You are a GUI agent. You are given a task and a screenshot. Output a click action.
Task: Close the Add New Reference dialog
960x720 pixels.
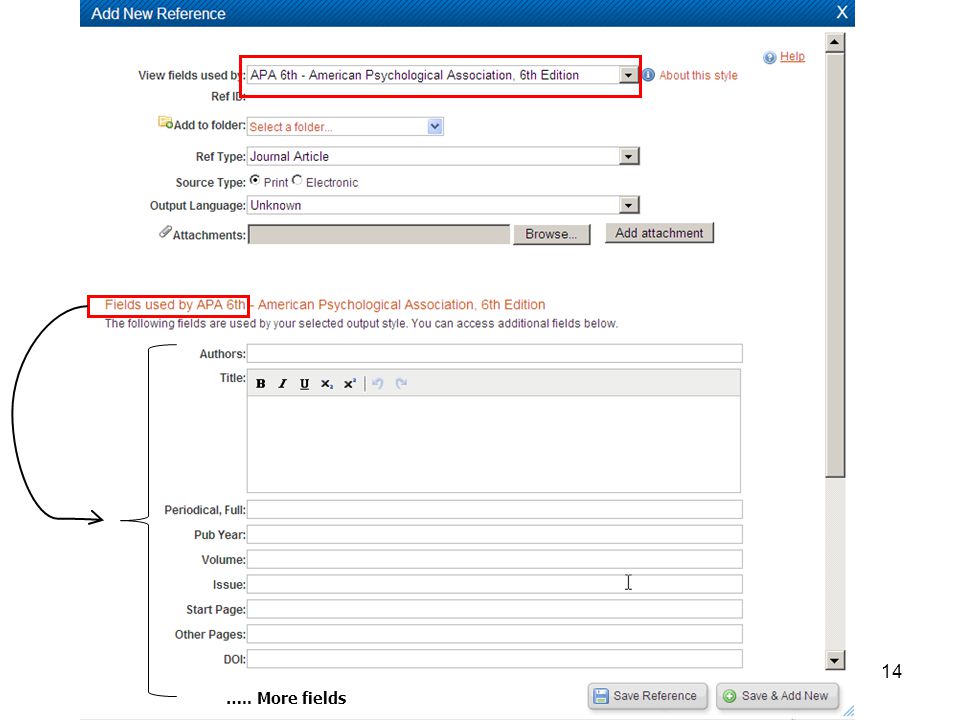(x=842, y=12)
